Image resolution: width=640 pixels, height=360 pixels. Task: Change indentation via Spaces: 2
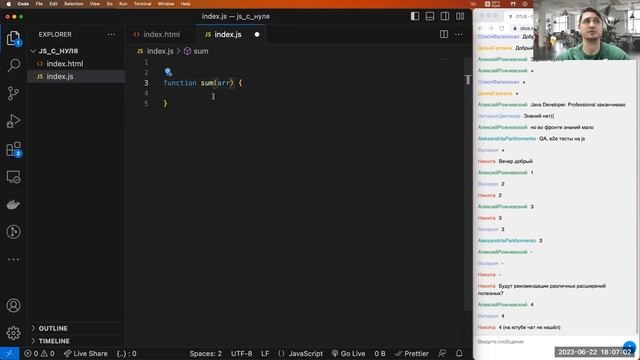click(205, 353)
